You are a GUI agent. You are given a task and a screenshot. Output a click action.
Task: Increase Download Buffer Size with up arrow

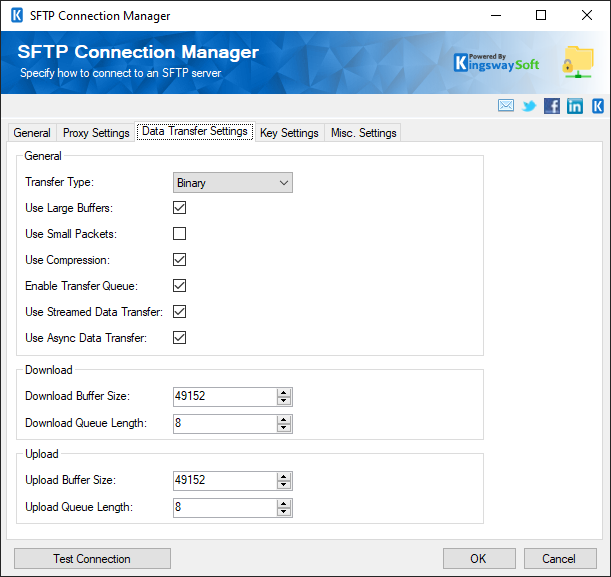coord(284,392)
